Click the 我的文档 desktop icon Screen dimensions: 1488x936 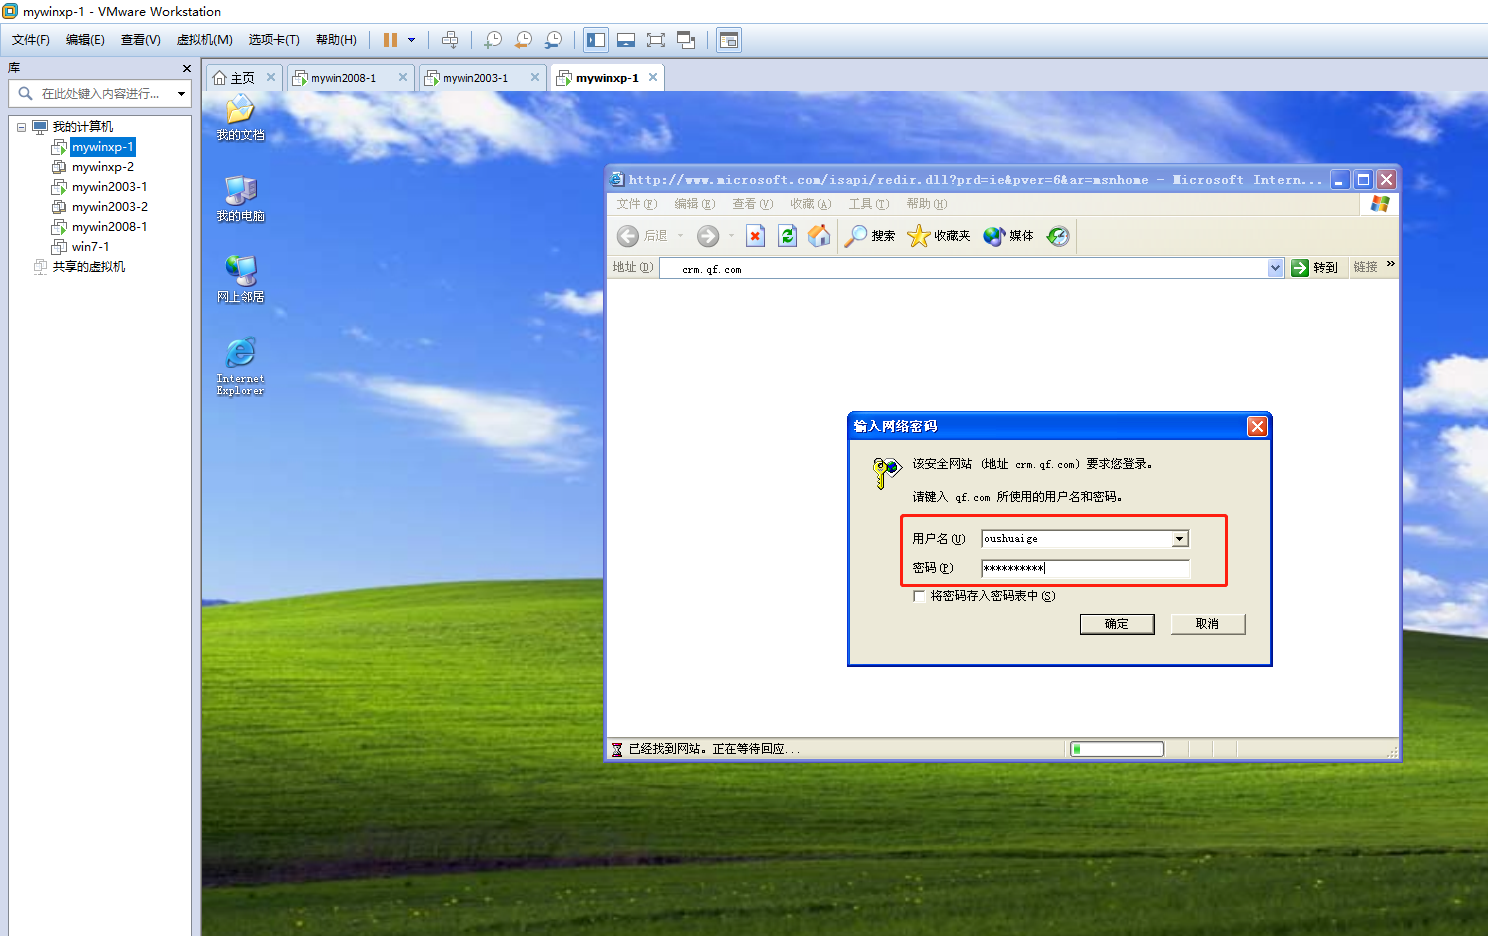pyautogui.click(x=240, y=118)
